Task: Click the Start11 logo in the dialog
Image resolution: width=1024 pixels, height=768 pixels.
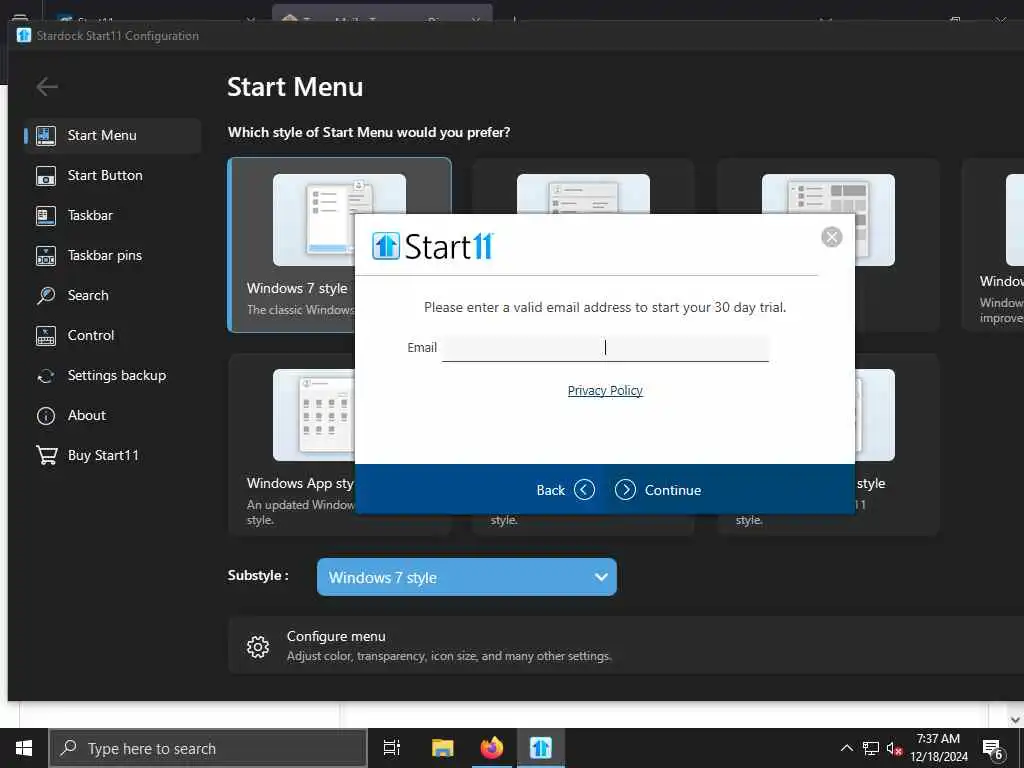Action: (433, 246)
